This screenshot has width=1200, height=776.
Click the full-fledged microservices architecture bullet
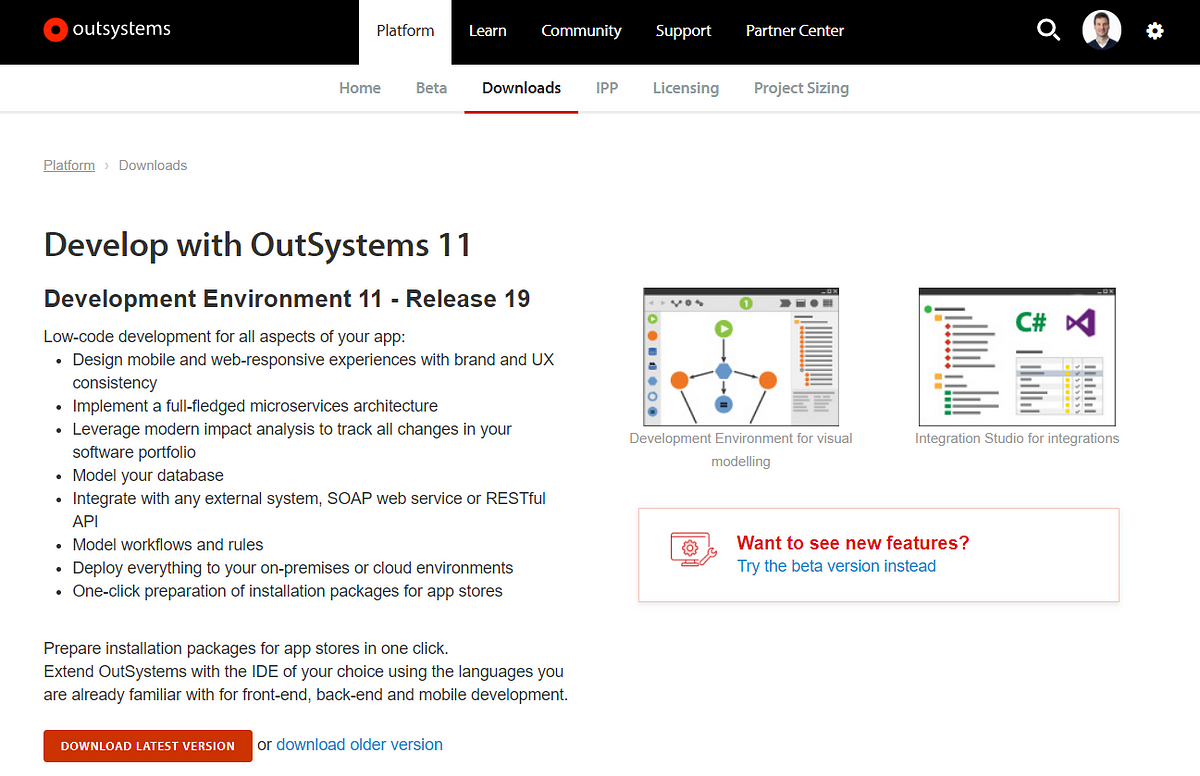(255, 406)
